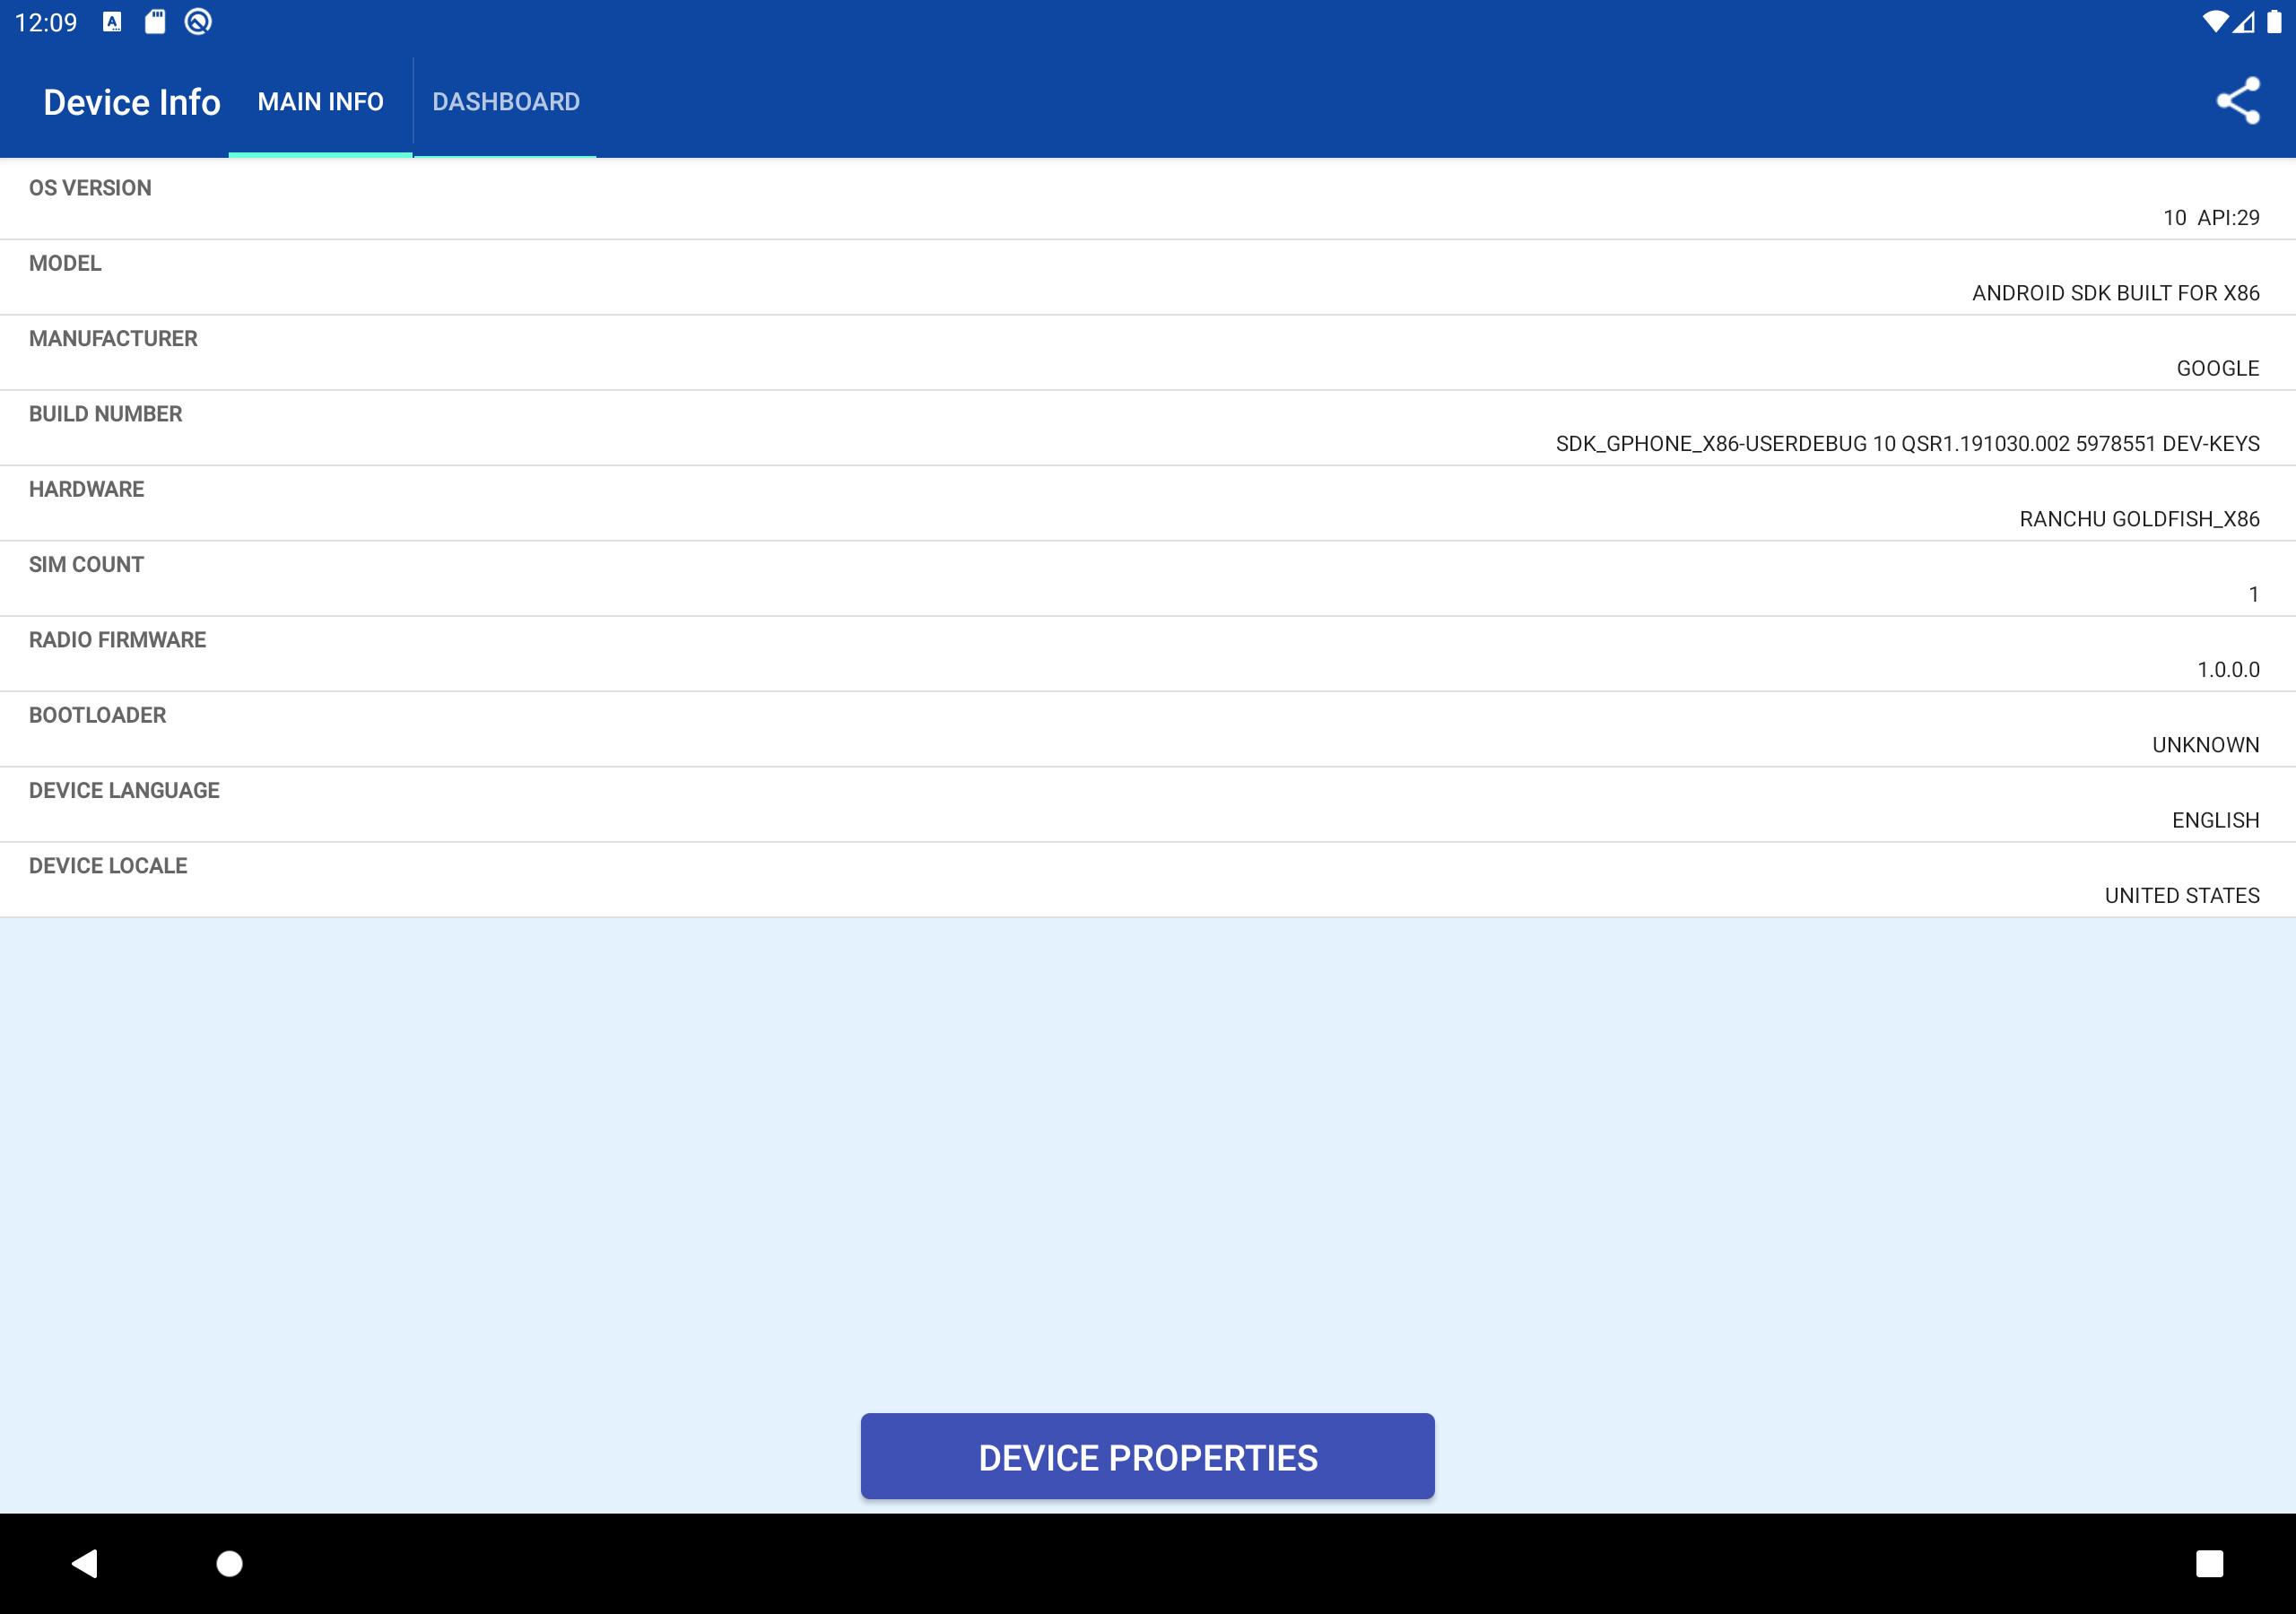Tap the SD card status bar icon
Screen dimensions: 2296x1614
[x=155, y=22]
